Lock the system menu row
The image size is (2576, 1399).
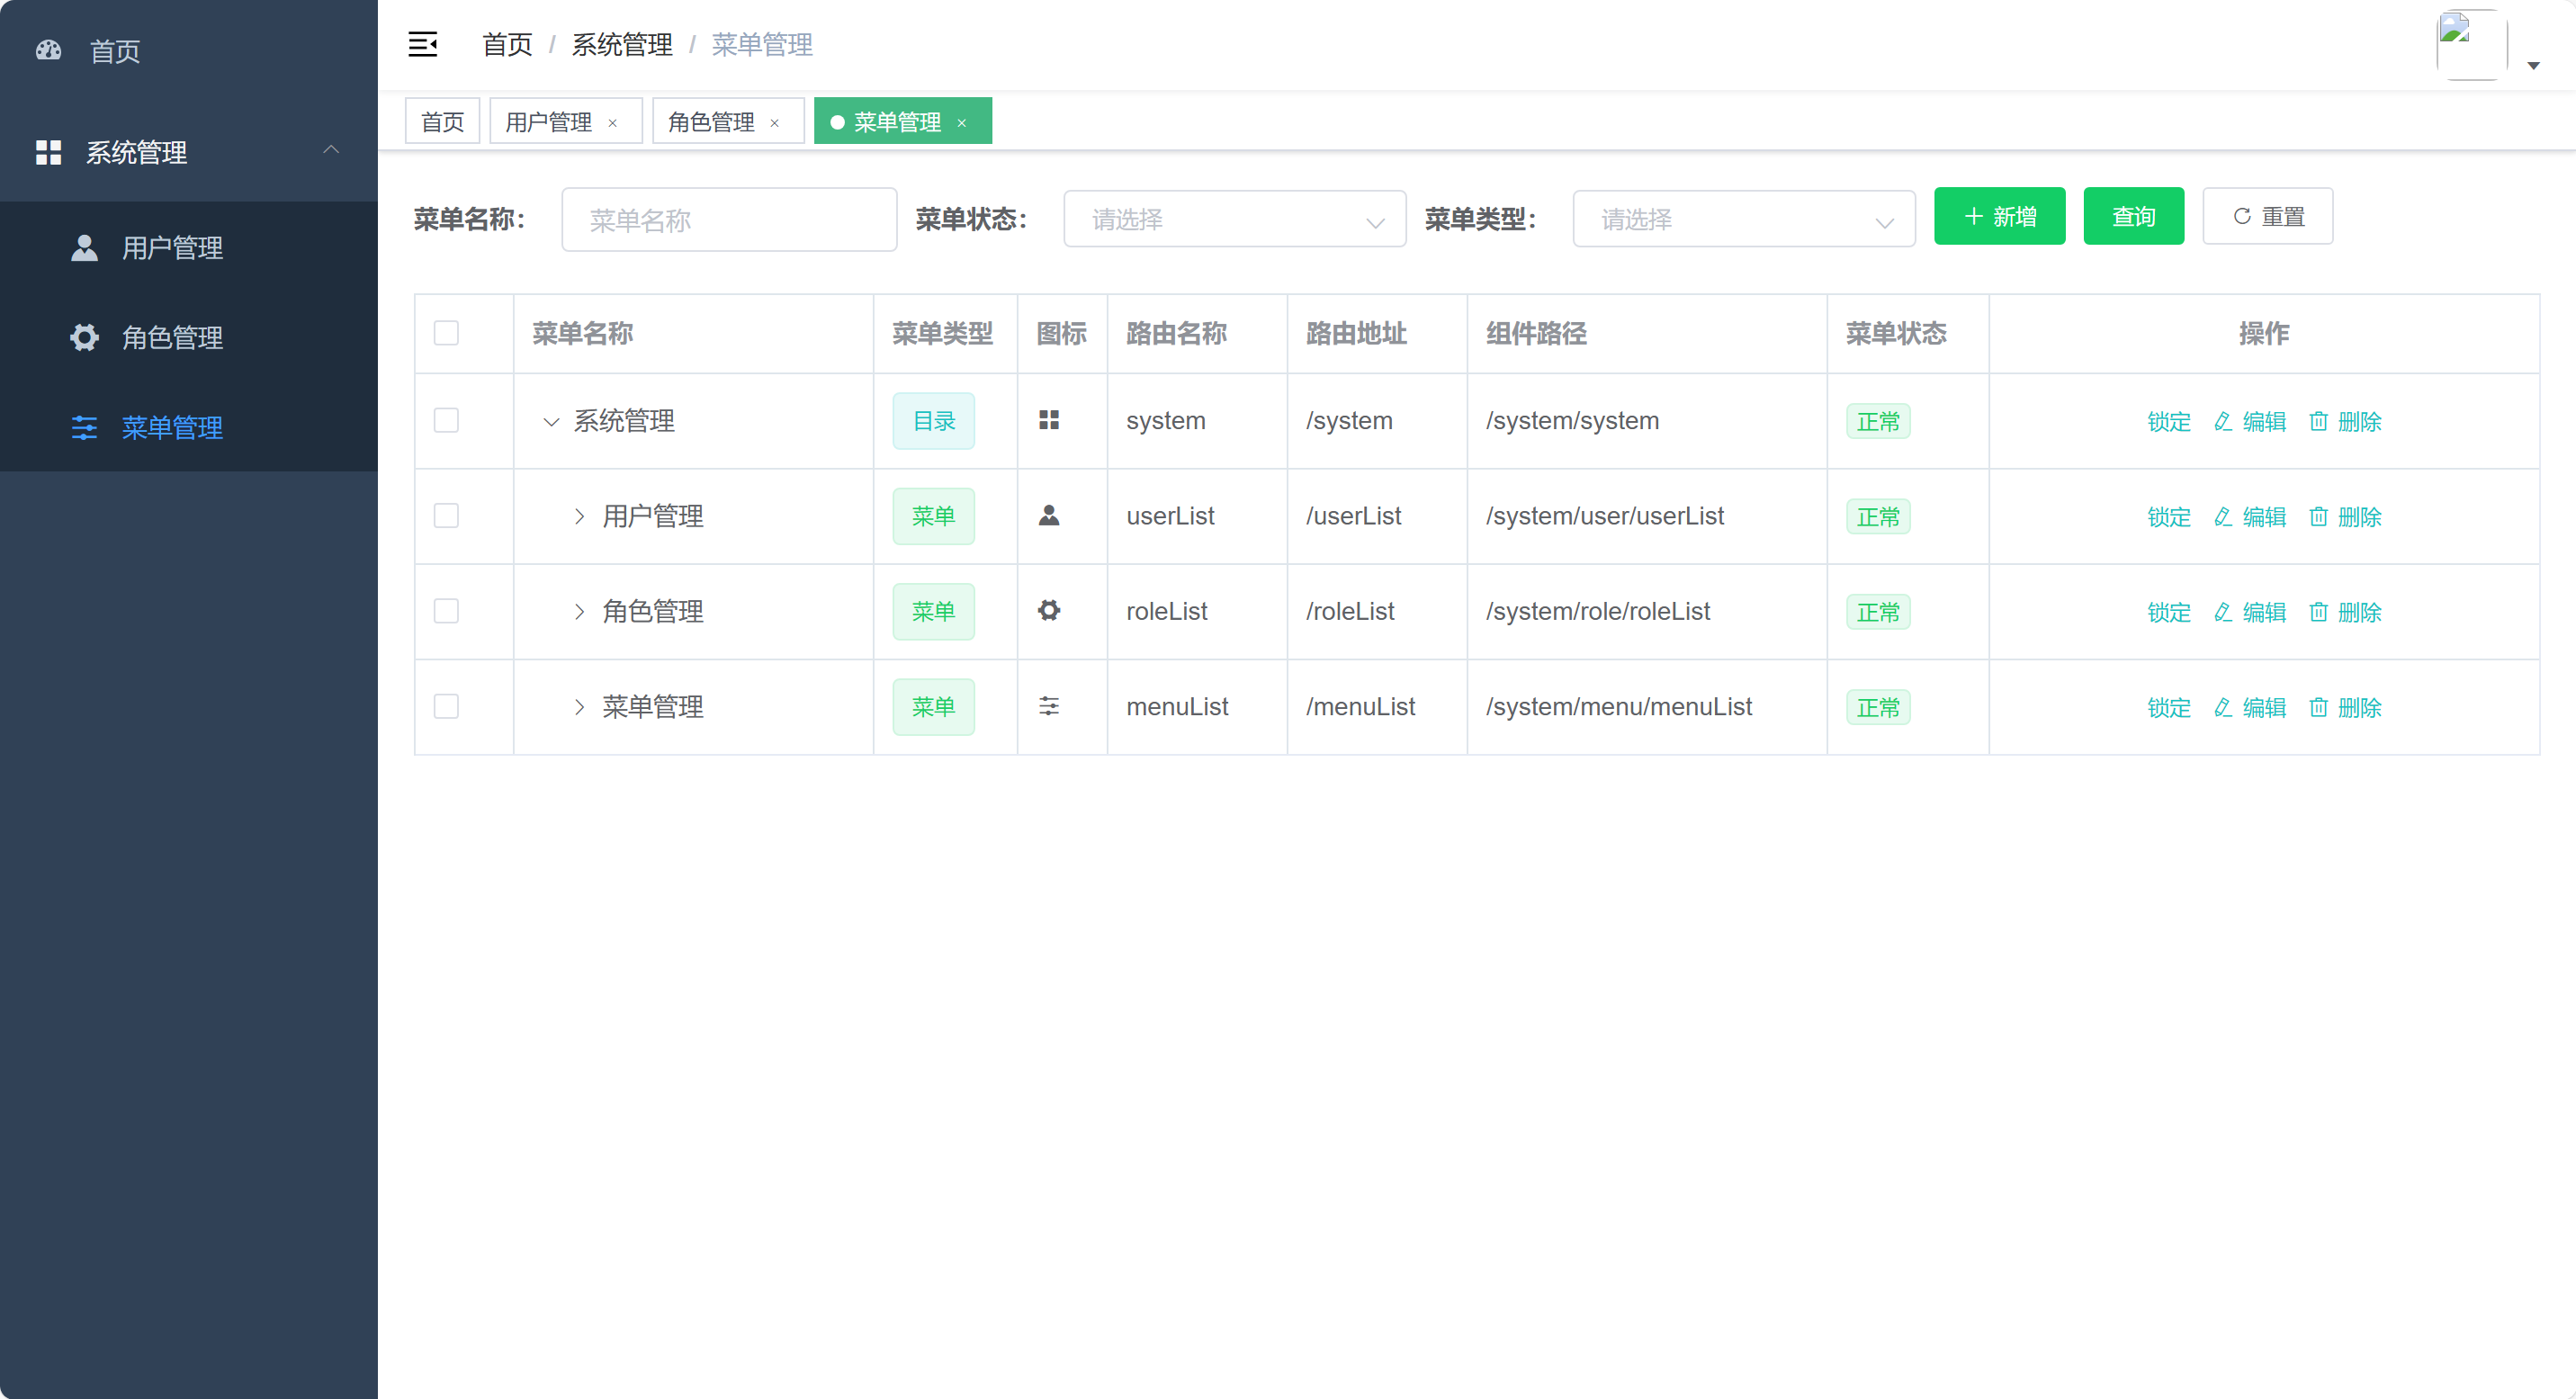point(2168,421)
